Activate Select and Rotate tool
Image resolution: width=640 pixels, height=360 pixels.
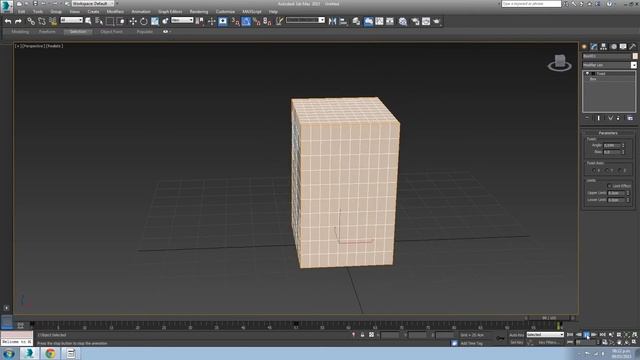[144, 21]
